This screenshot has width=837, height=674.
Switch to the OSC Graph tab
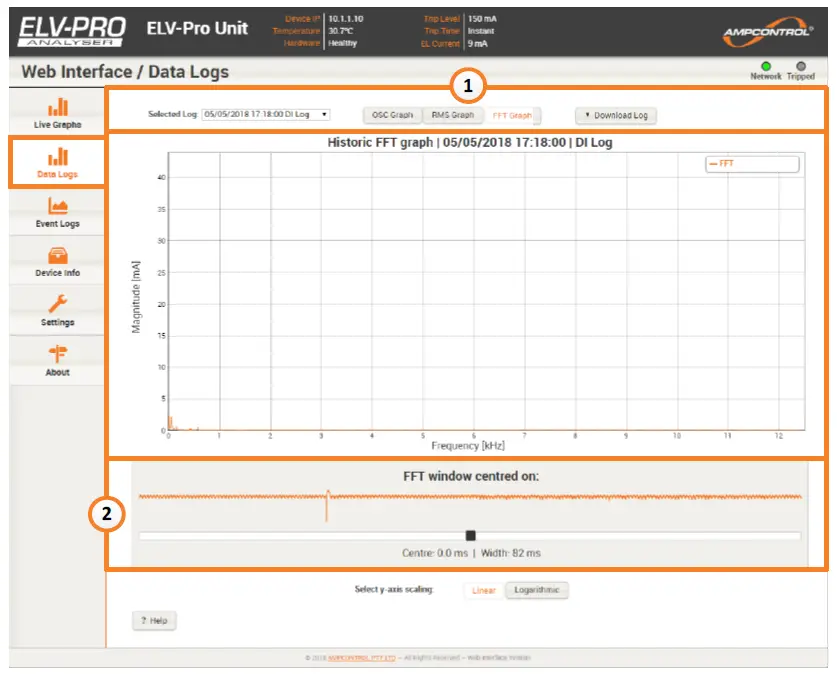(x=392, y=115)
